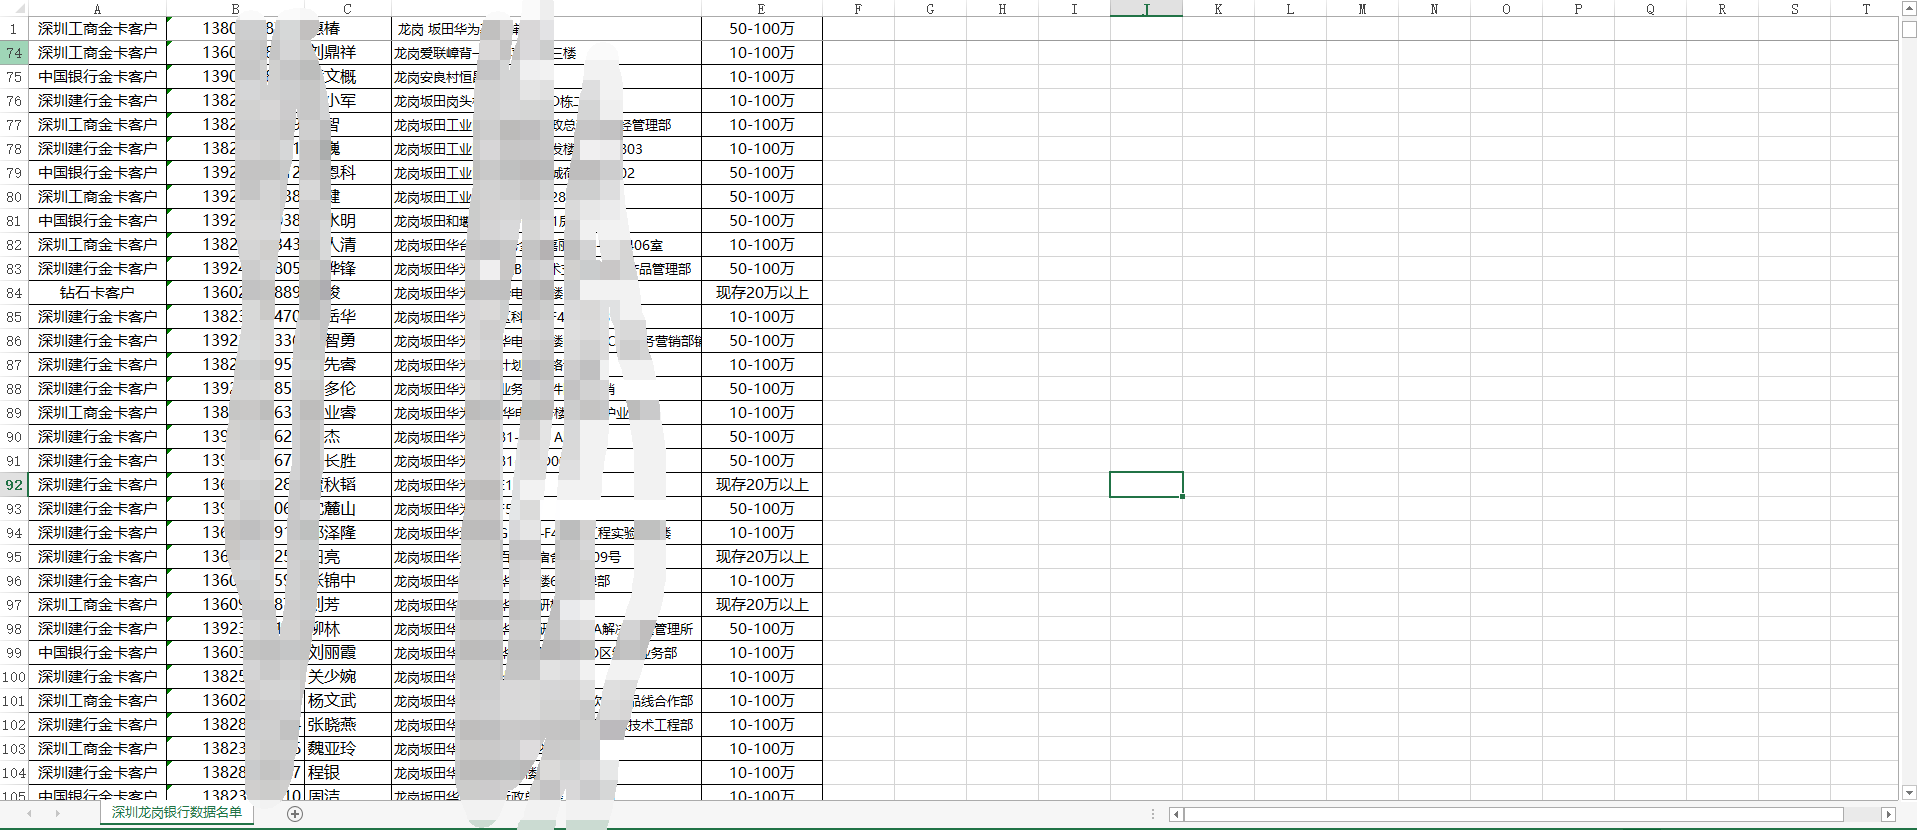This screenshot has width=1917, height=830.
Task: Click the vertical scrollbar up arrow
Action: (x=1908, y=9)
